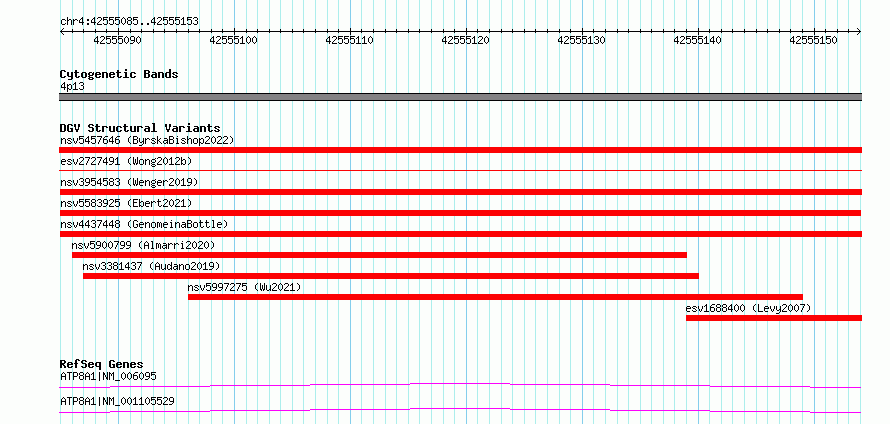
Task: Click the RefSeq Genes track heading
Action: click(x=102, y=364)
